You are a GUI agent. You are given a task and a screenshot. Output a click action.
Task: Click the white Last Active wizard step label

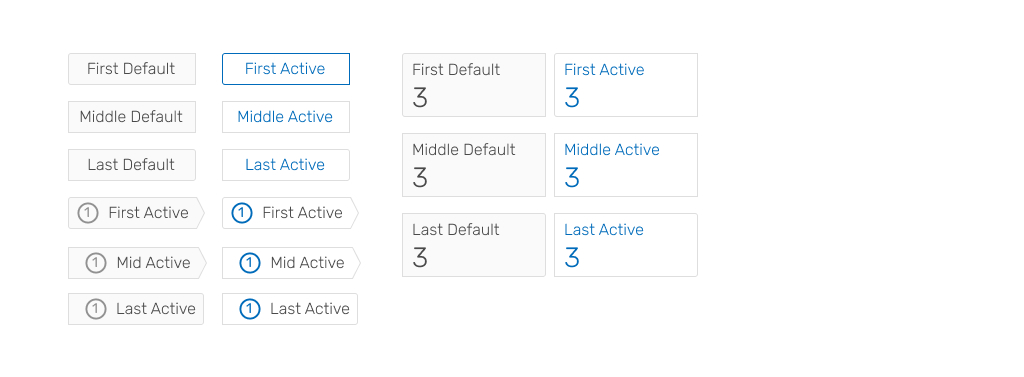(310, 309)
